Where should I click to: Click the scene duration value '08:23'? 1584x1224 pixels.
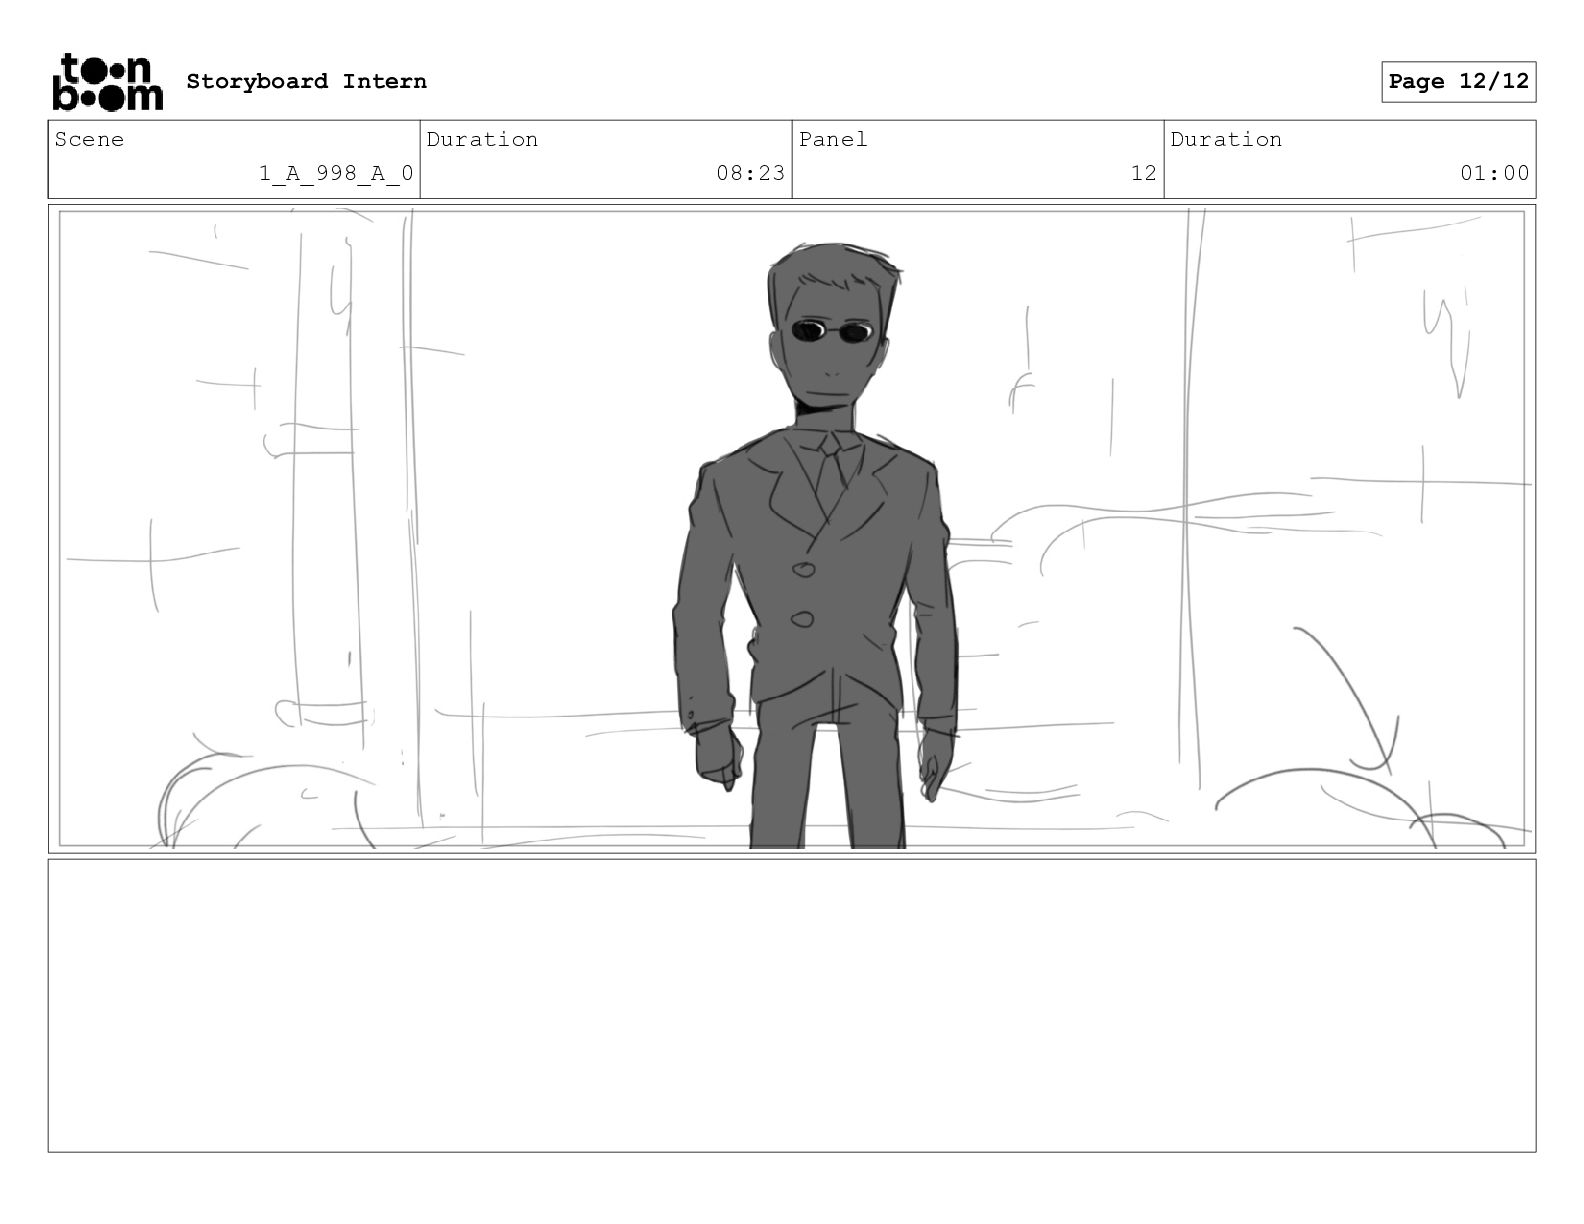pos(750,173)
